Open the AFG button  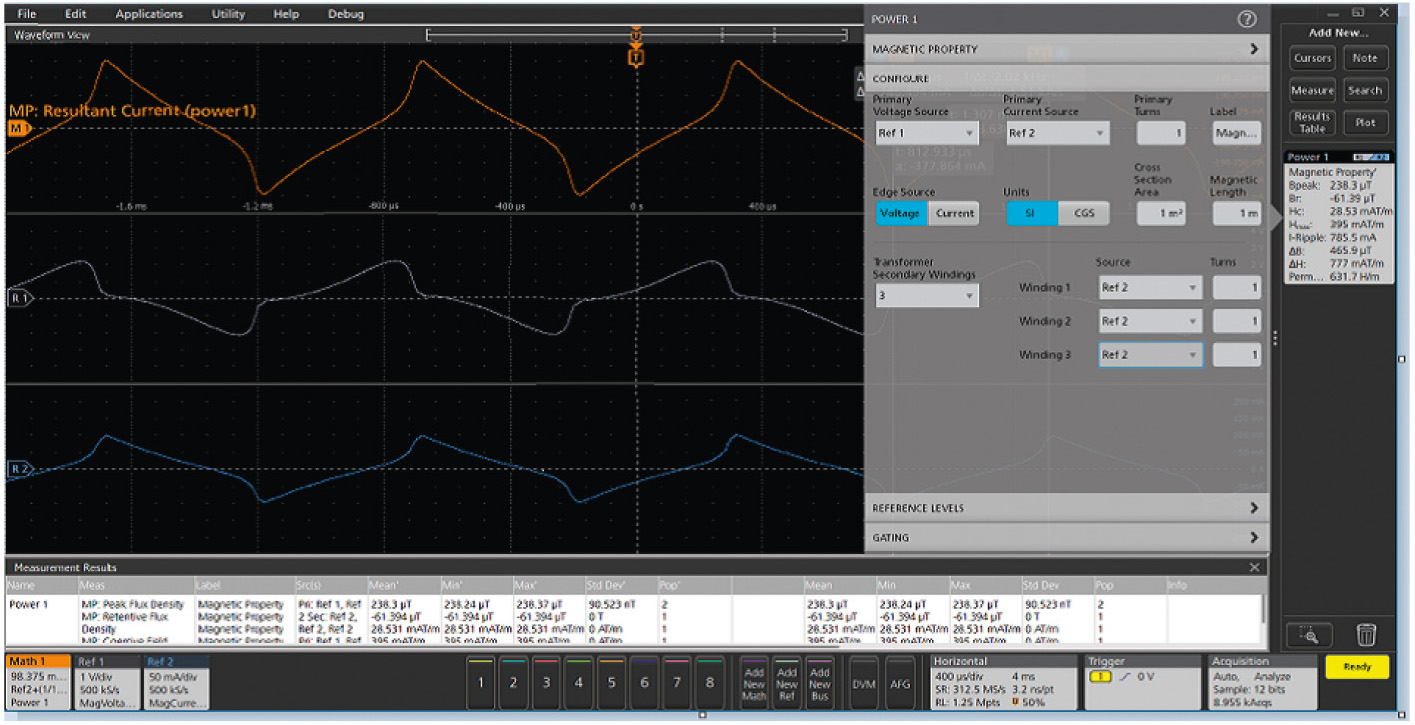point(900,682)
